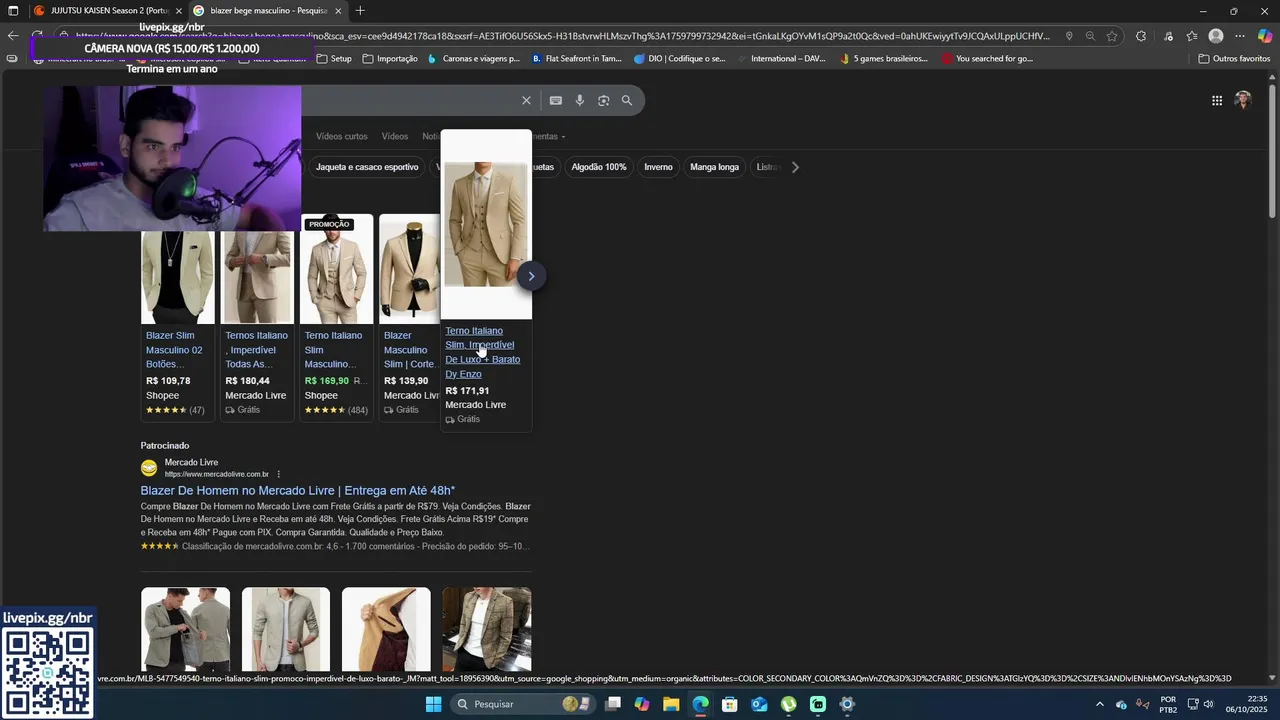Add page to favorites star icon

pos(1112,36)
